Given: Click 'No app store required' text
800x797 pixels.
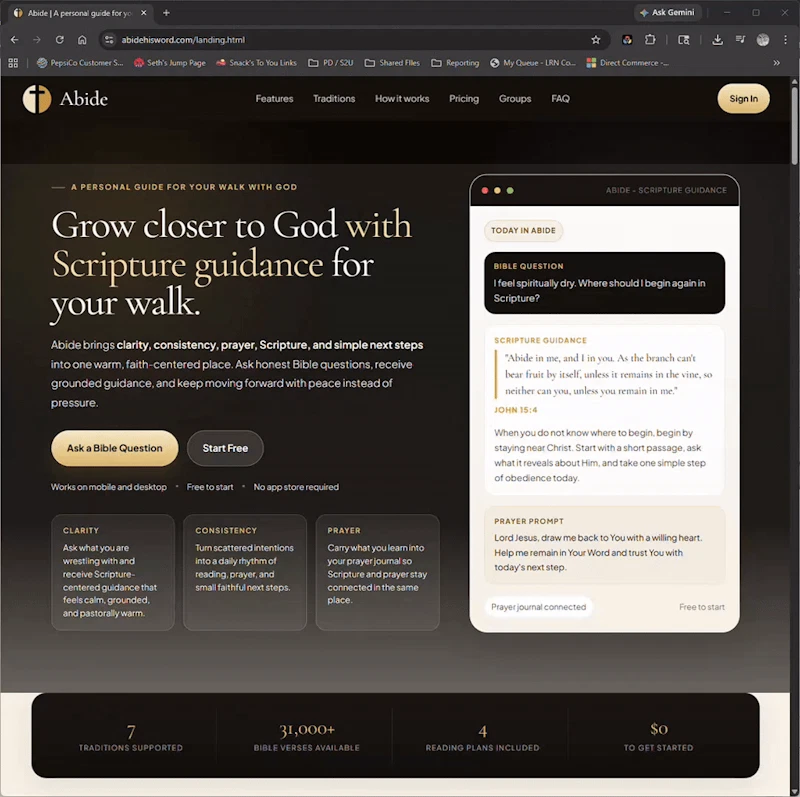Looking at the screenshot, I should pyautogui.click(x=296, y=487).
